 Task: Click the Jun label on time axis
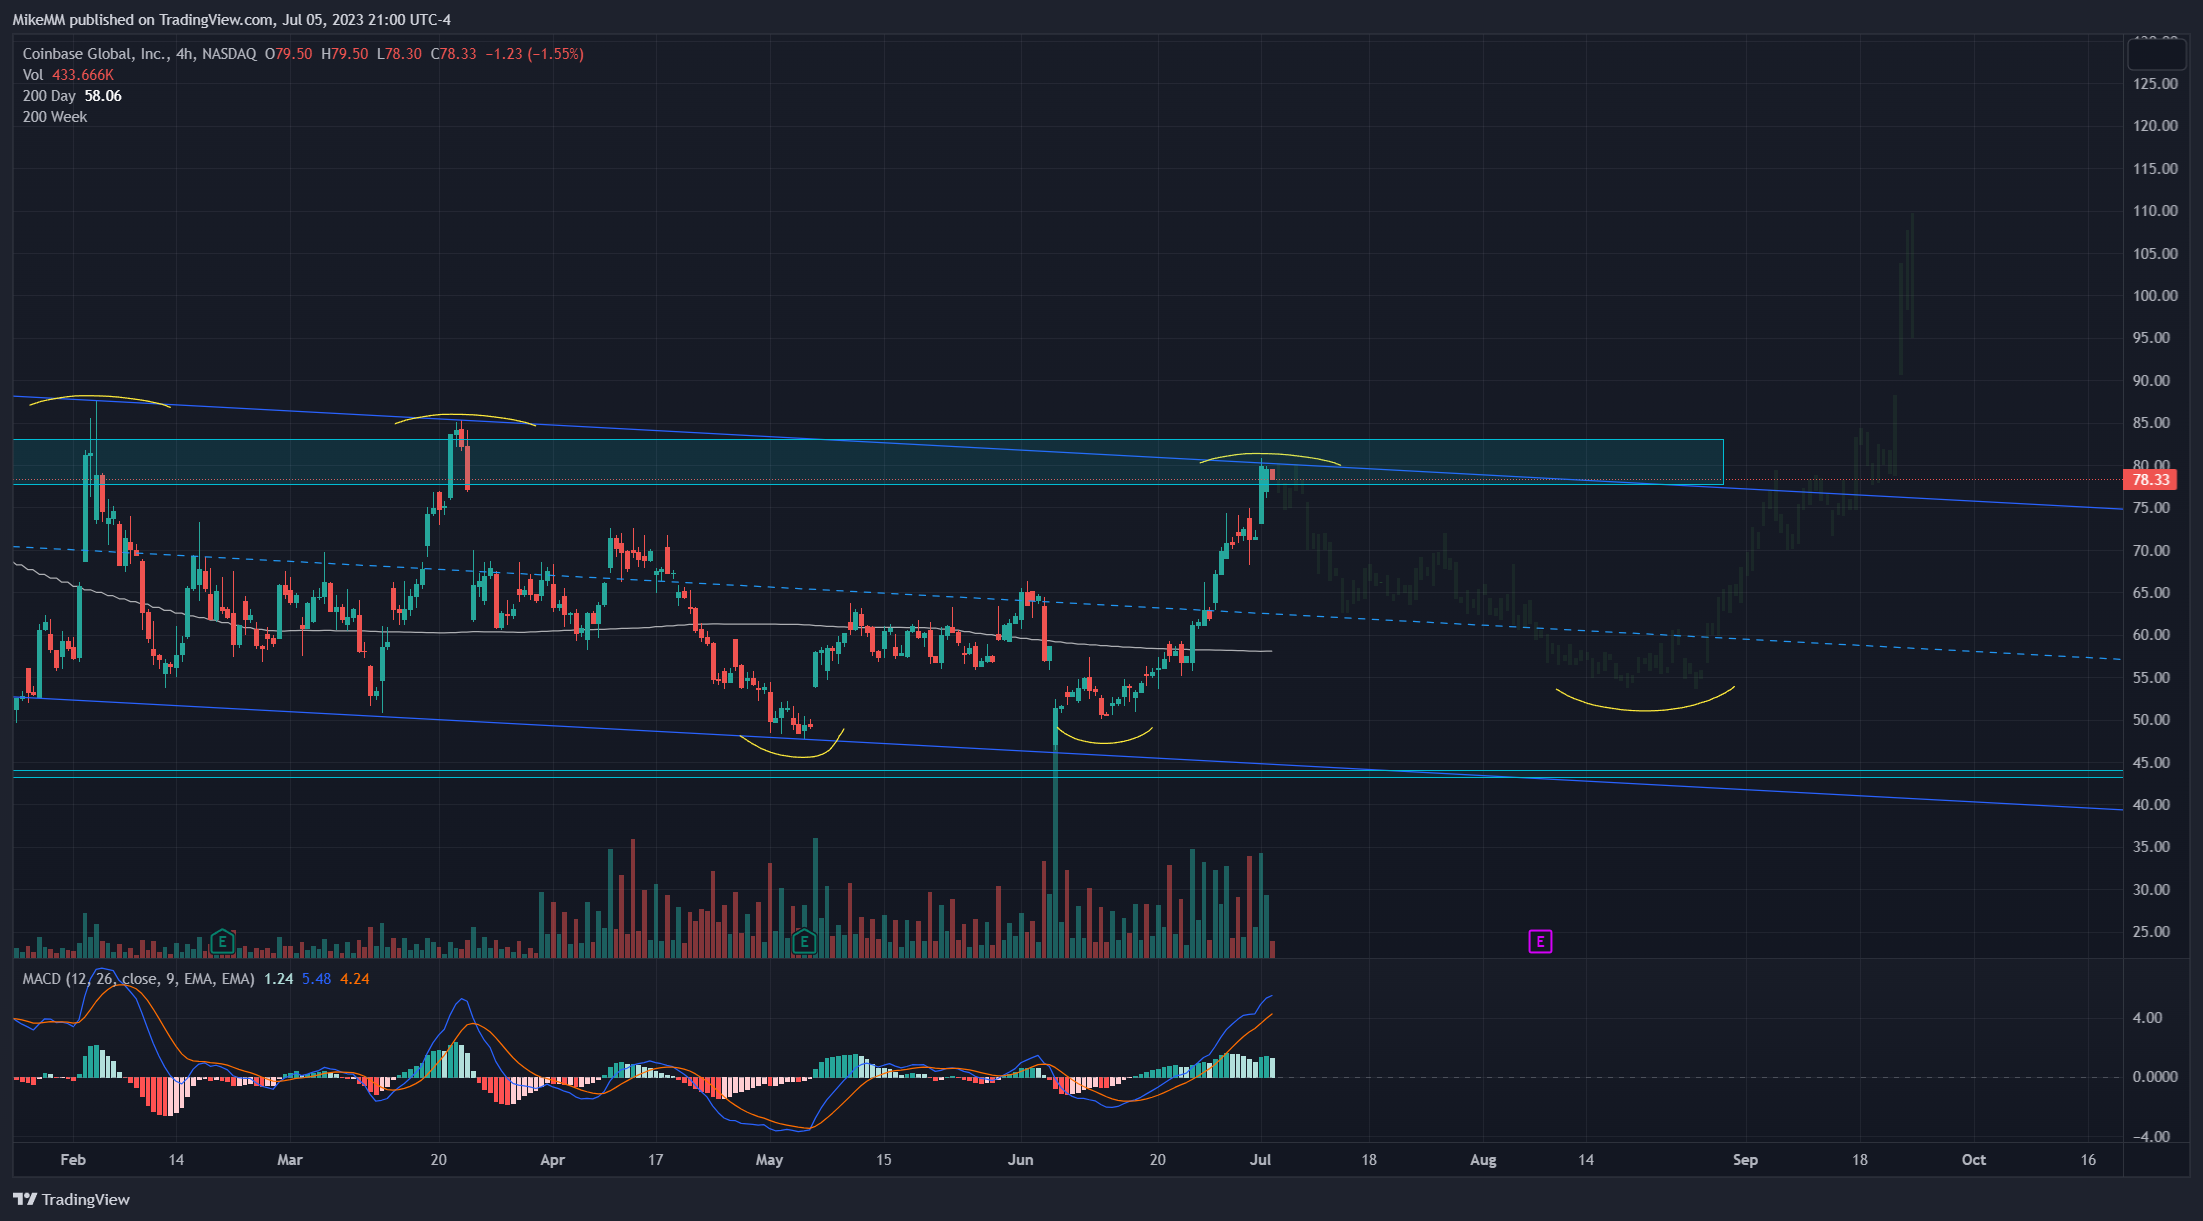1020,1160
